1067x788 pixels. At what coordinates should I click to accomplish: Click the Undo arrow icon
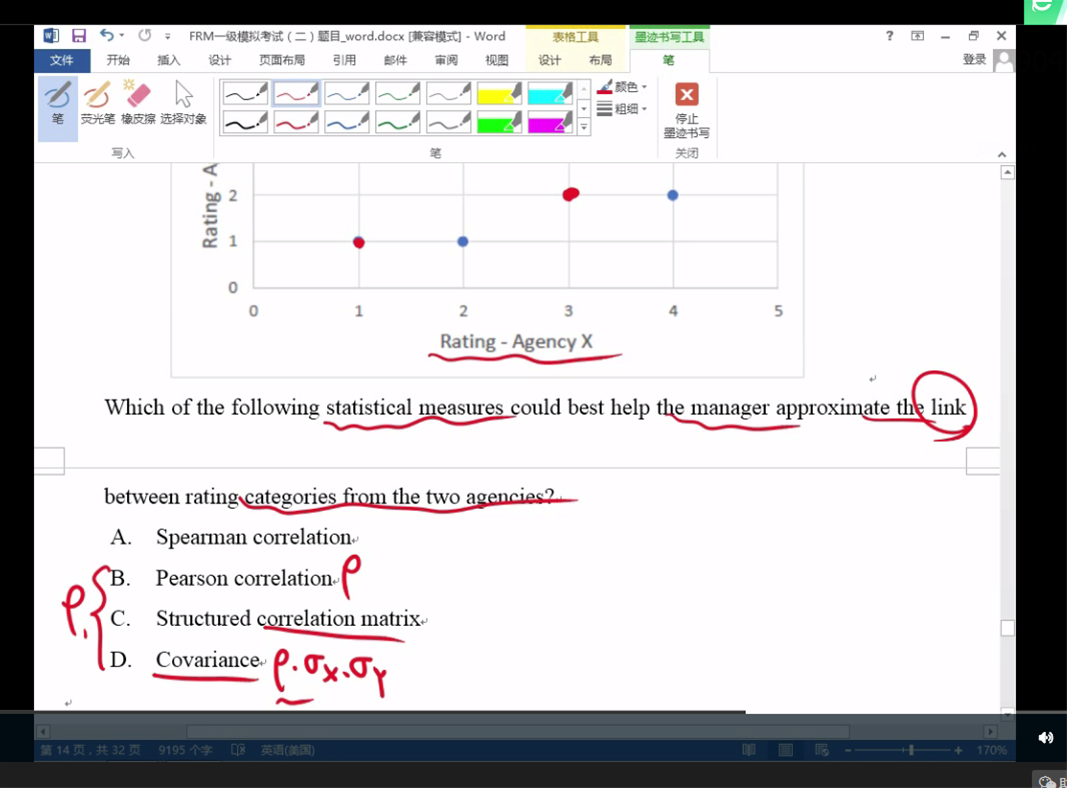(106, 35)
